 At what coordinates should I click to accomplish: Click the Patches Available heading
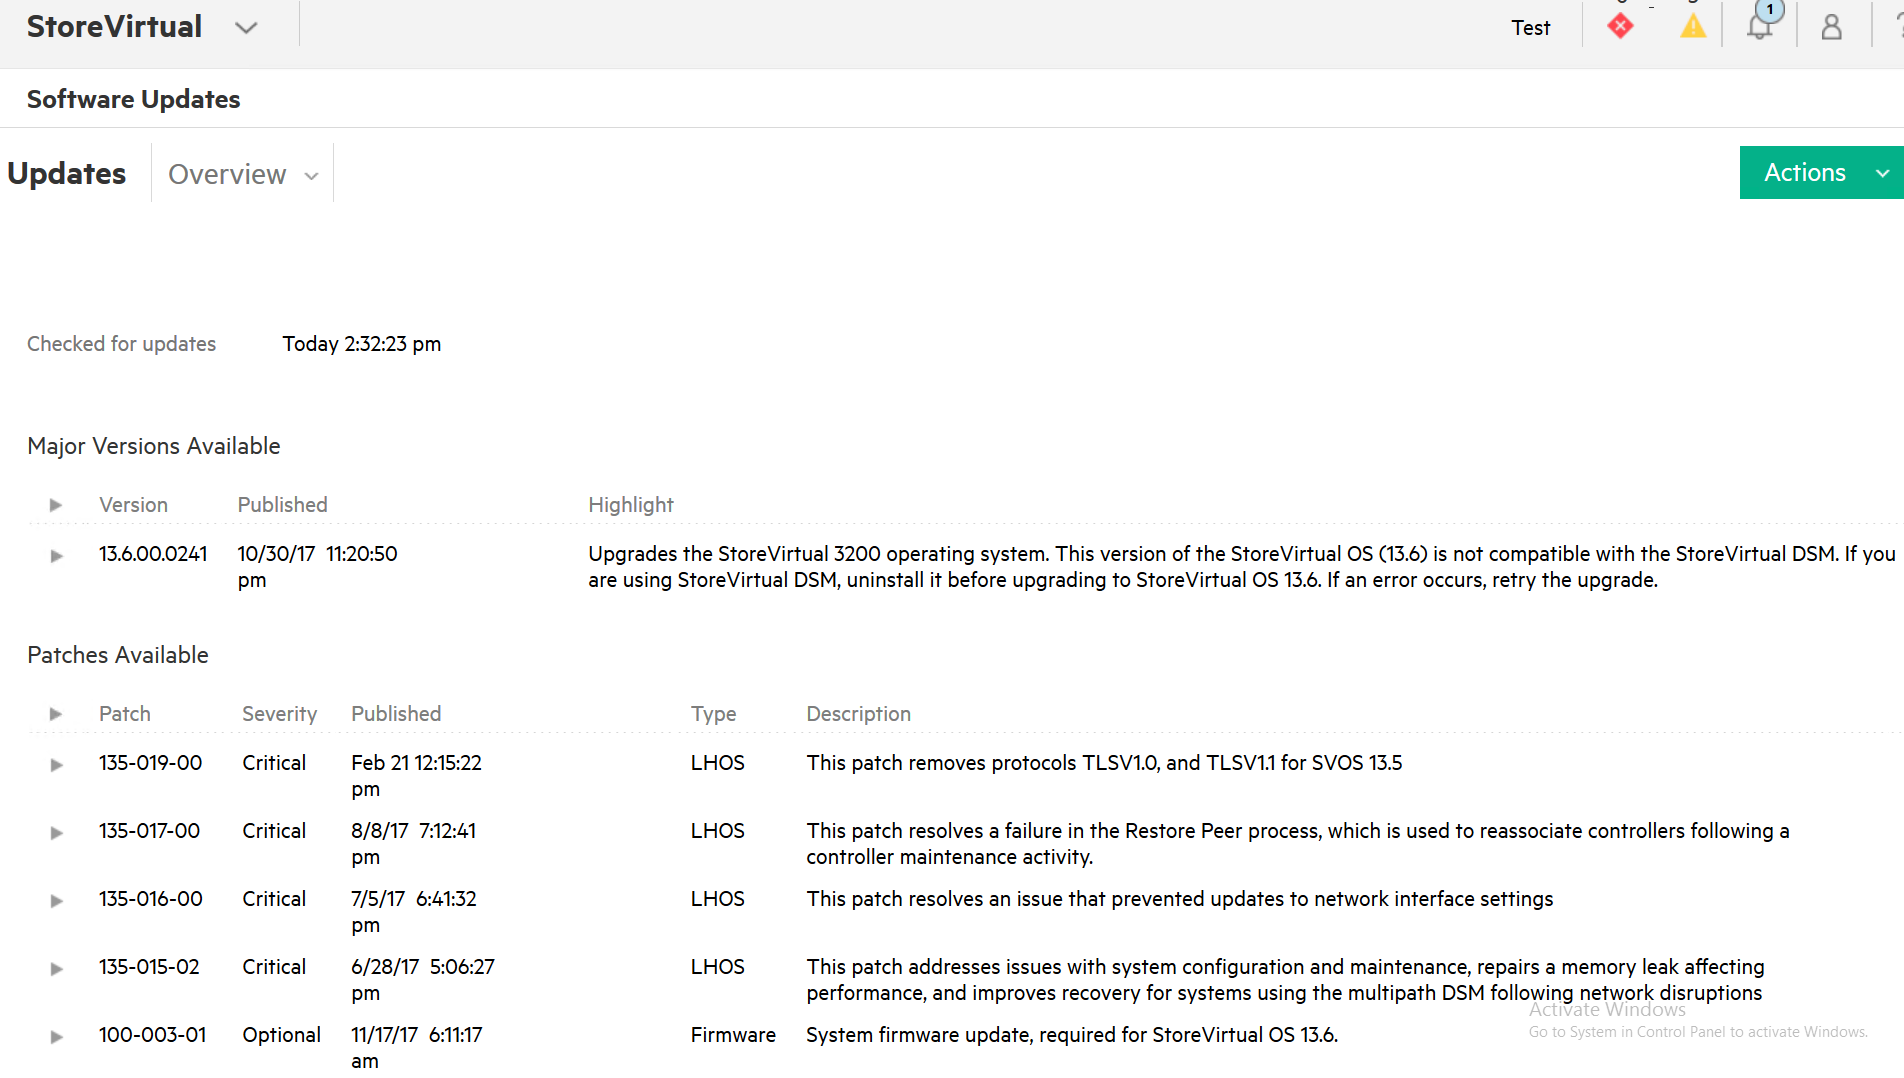[117, 655]
